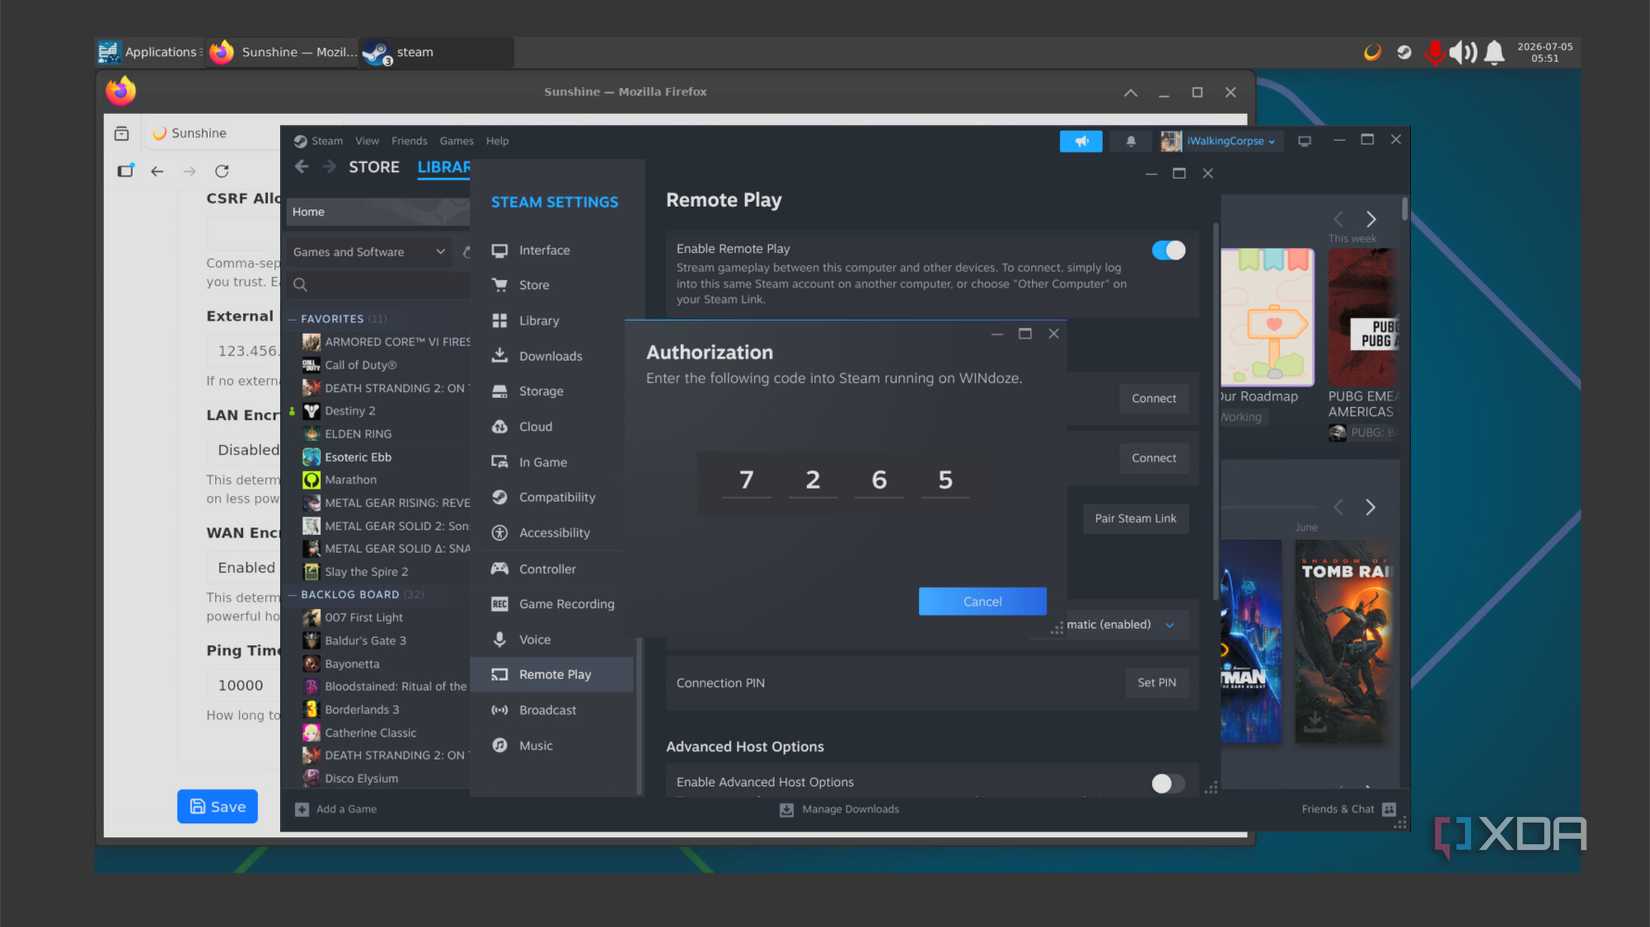Cancel the Authorization dialog
This screenshot has height=927, width=1650.
[982, 601]
